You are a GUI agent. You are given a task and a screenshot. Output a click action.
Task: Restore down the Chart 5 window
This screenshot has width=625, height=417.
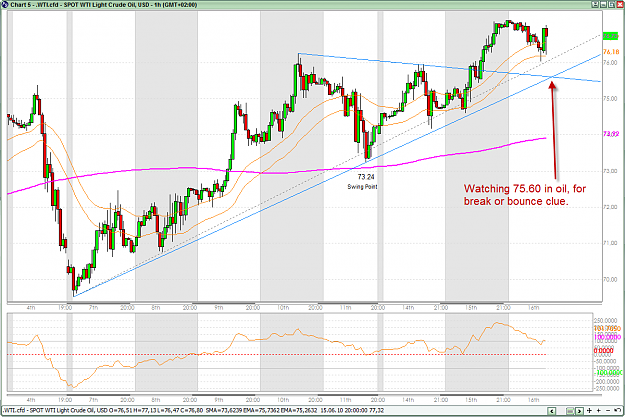(x=611, y=4)
